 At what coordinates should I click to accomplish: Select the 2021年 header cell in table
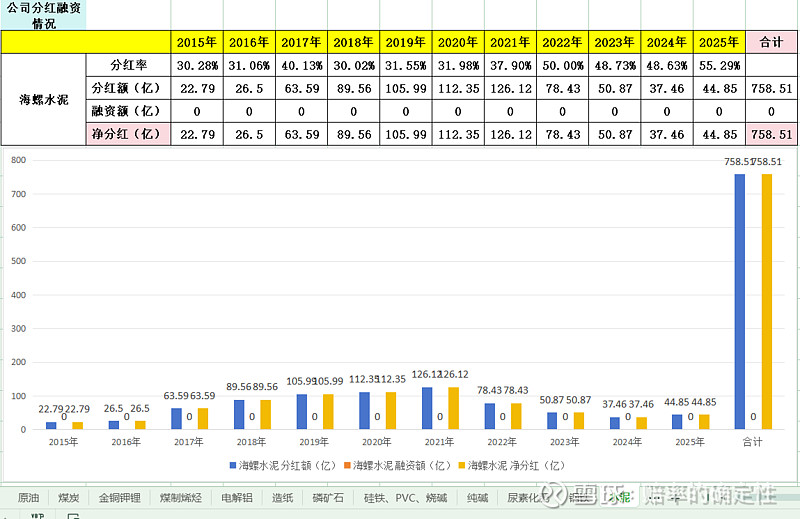tap(510, 42)
